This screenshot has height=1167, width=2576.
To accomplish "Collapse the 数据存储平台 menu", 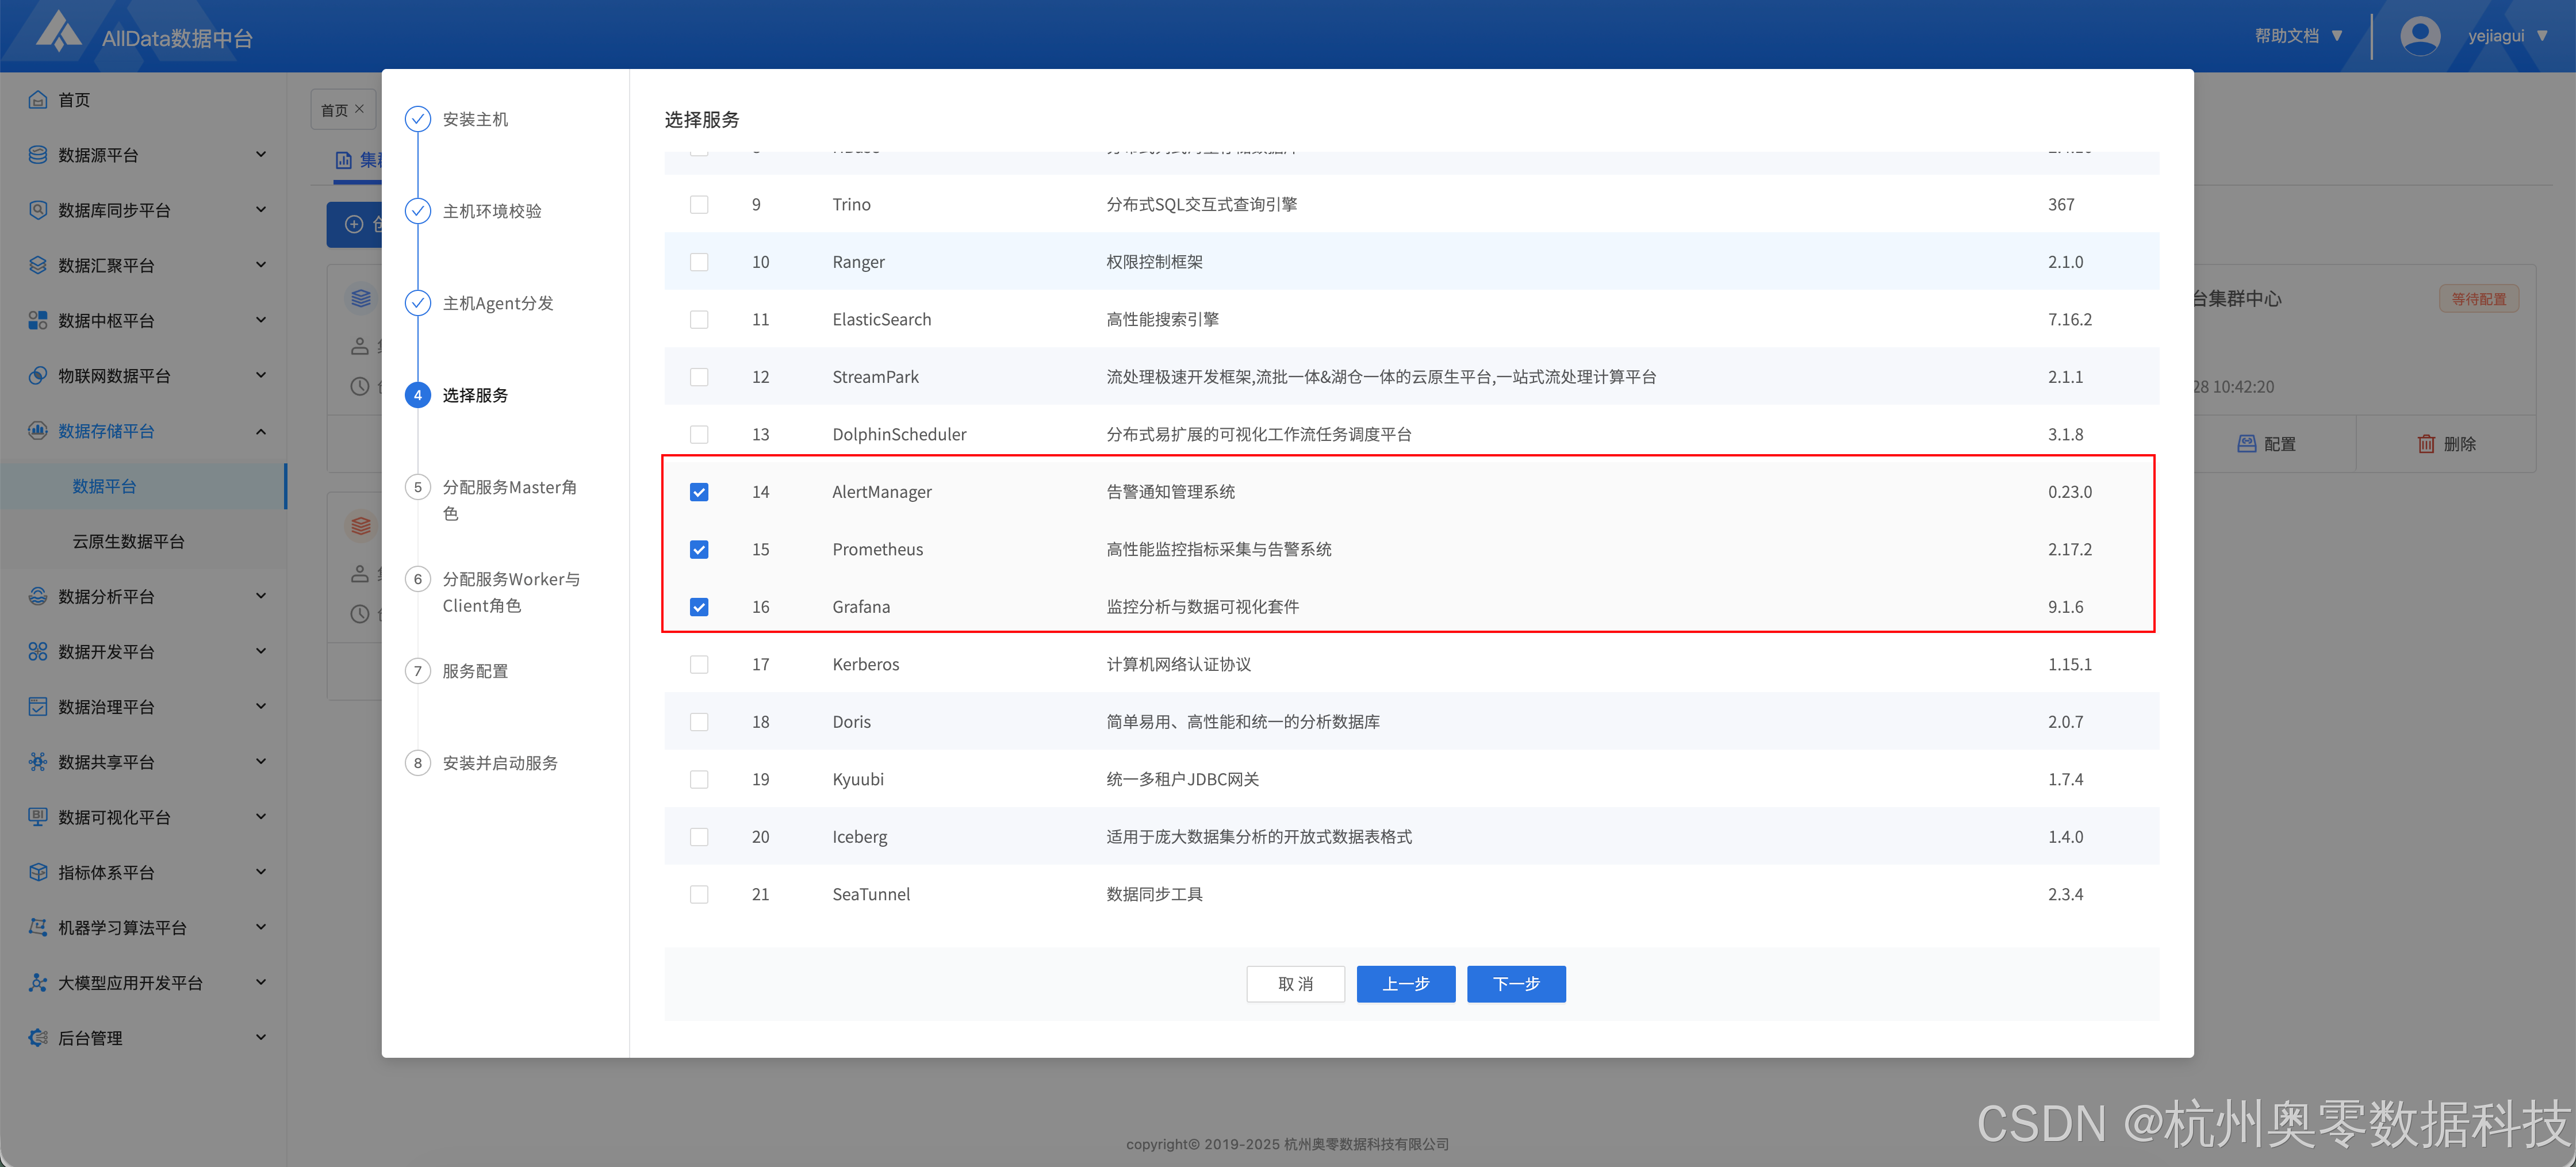I will click(x=261, y=431).
